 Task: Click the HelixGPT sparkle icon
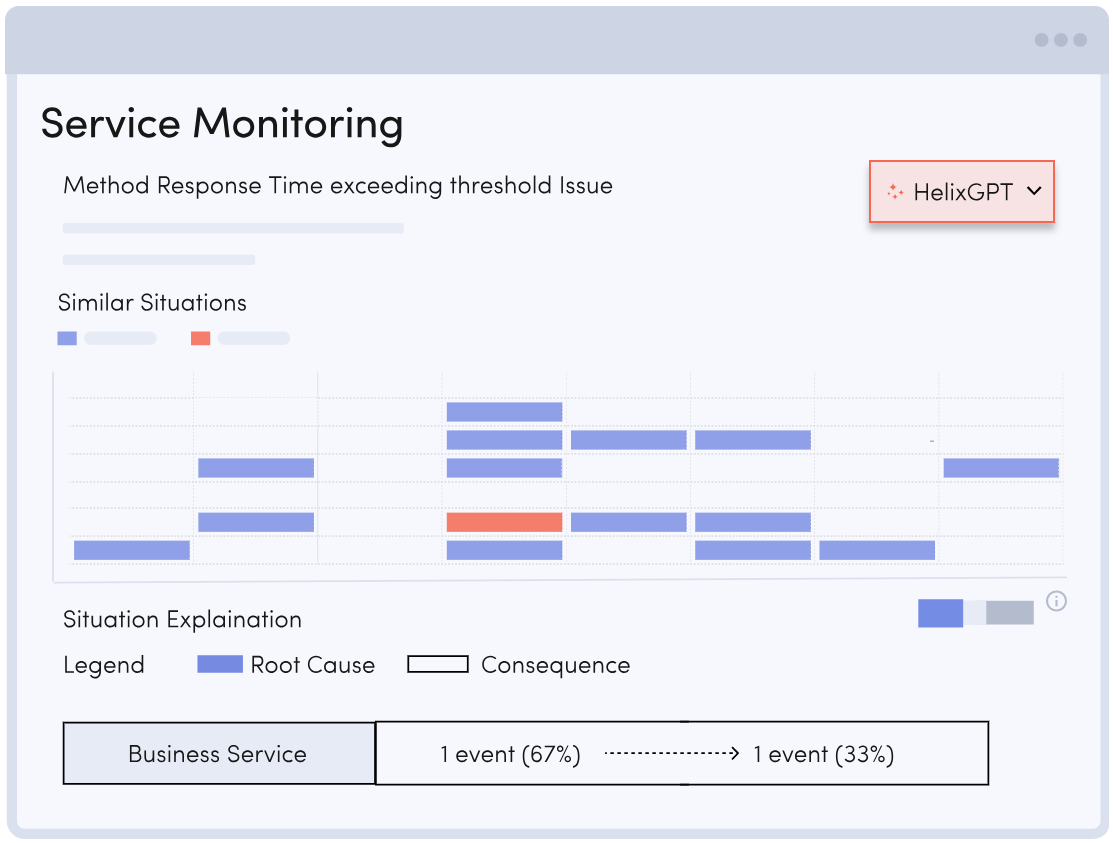point(895,192)
